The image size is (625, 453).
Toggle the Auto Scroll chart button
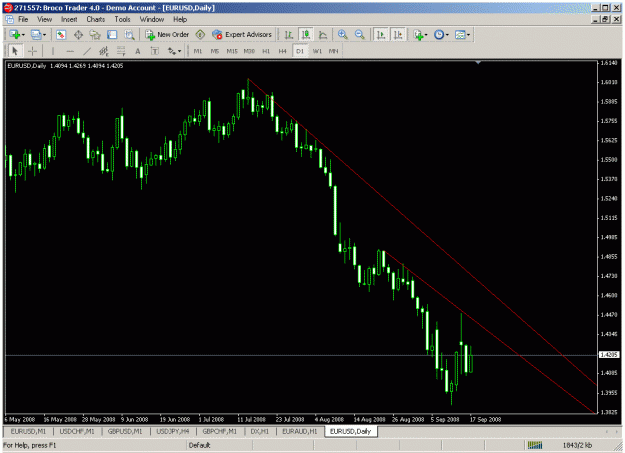(x=381, y=35)
